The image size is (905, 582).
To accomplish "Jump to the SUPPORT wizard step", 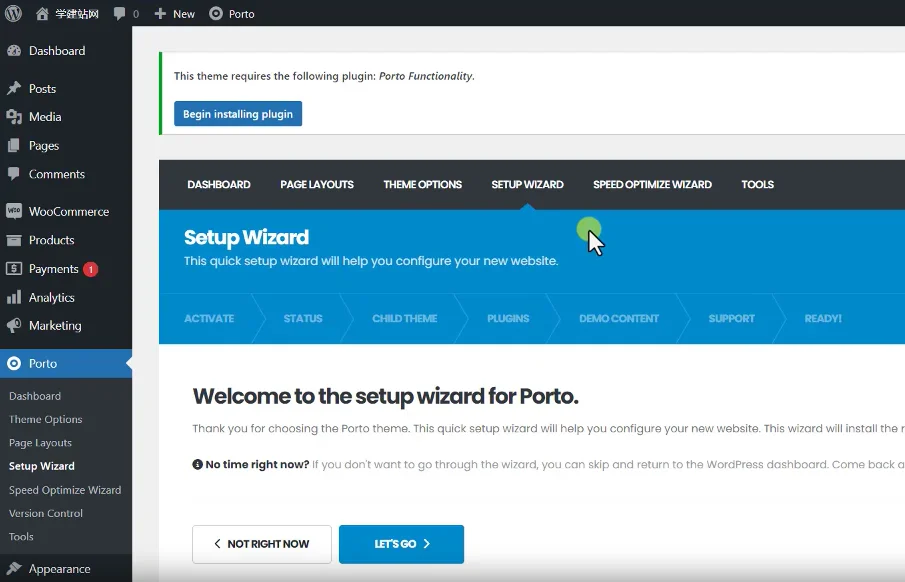I will [731, 318].
